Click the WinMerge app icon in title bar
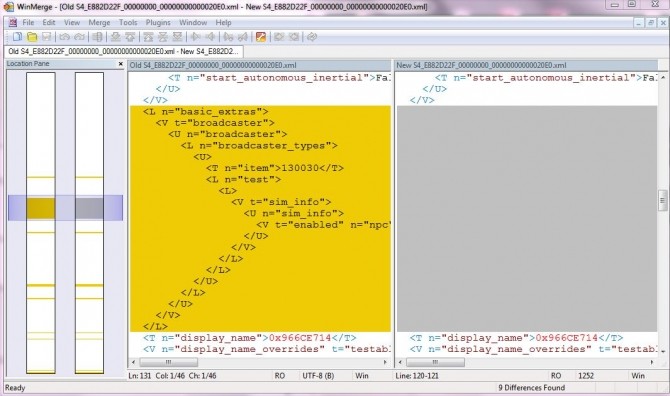This screenshot has width=670, height=396. (x=9, y=6)
